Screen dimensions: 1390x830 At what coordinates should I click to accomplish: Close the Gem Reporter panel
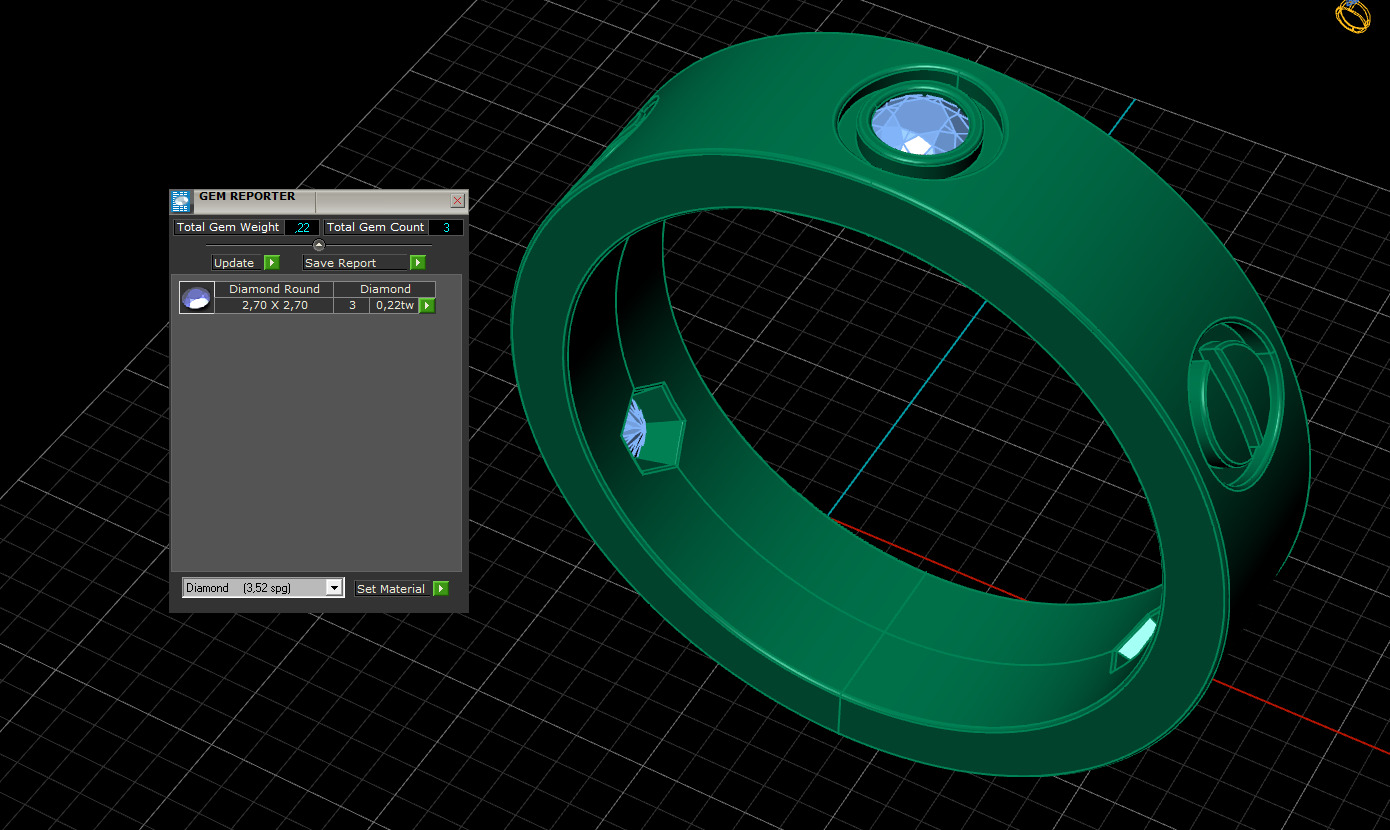tap(457, 201)
